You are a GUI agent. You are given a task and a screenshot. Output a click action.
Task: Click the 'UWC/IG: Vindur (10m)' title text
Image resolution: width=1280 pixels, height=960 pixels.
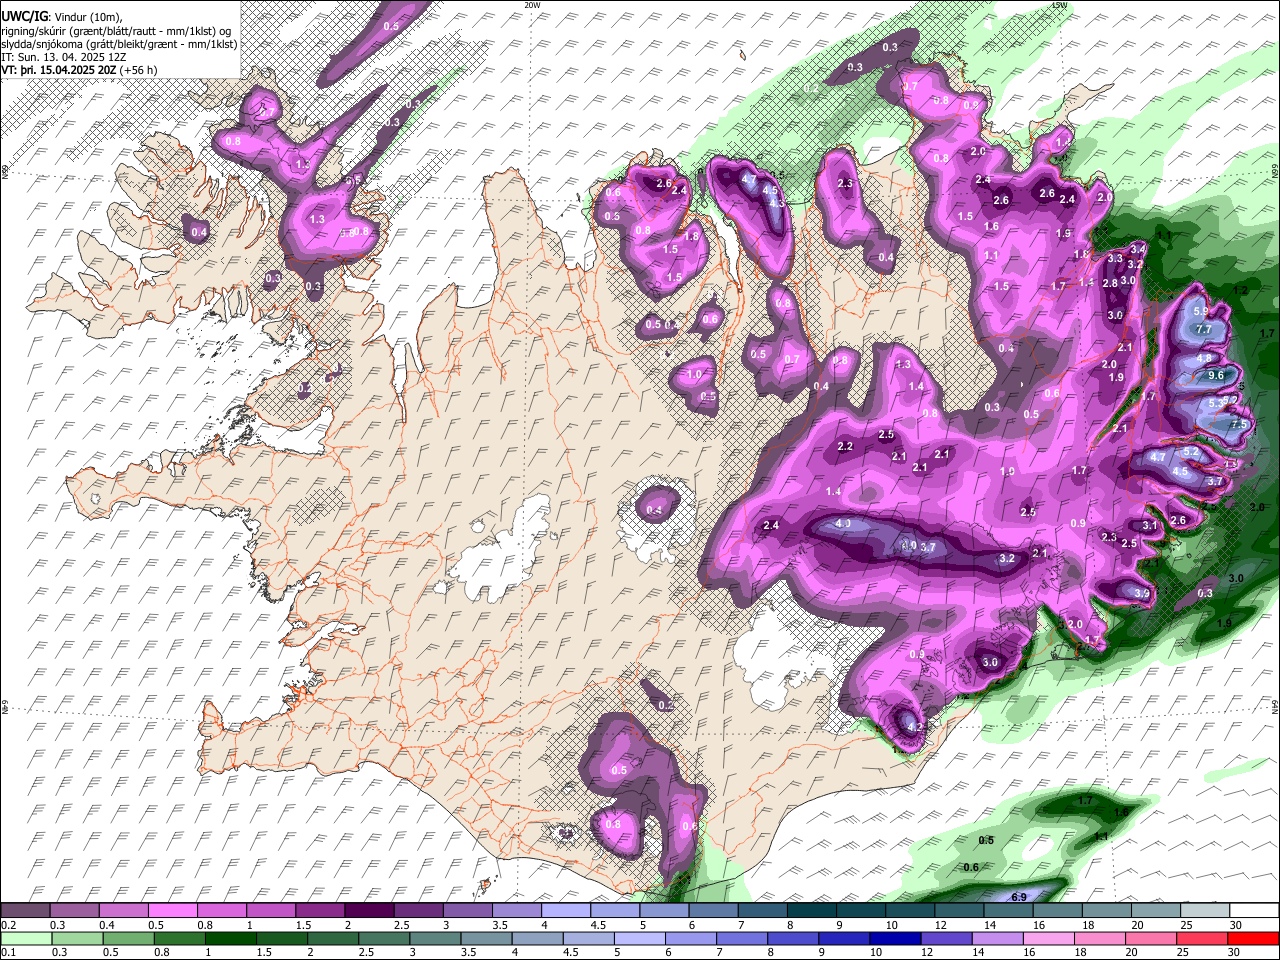(x=61, y=18)
